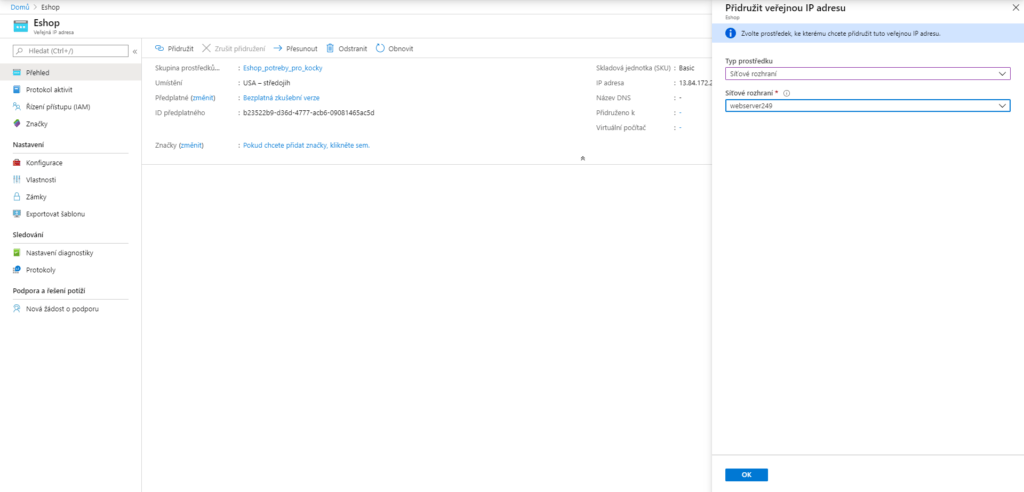
Task: Click the Odstranit trash icon
Action: click(x=330, y=48)
